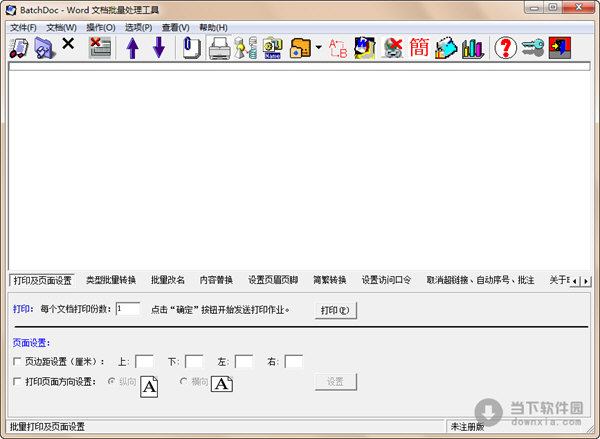Open the 选项(P) menu
Image resolution: width=600 pixels, height=439 pixels.
click(x=139, y=28)
